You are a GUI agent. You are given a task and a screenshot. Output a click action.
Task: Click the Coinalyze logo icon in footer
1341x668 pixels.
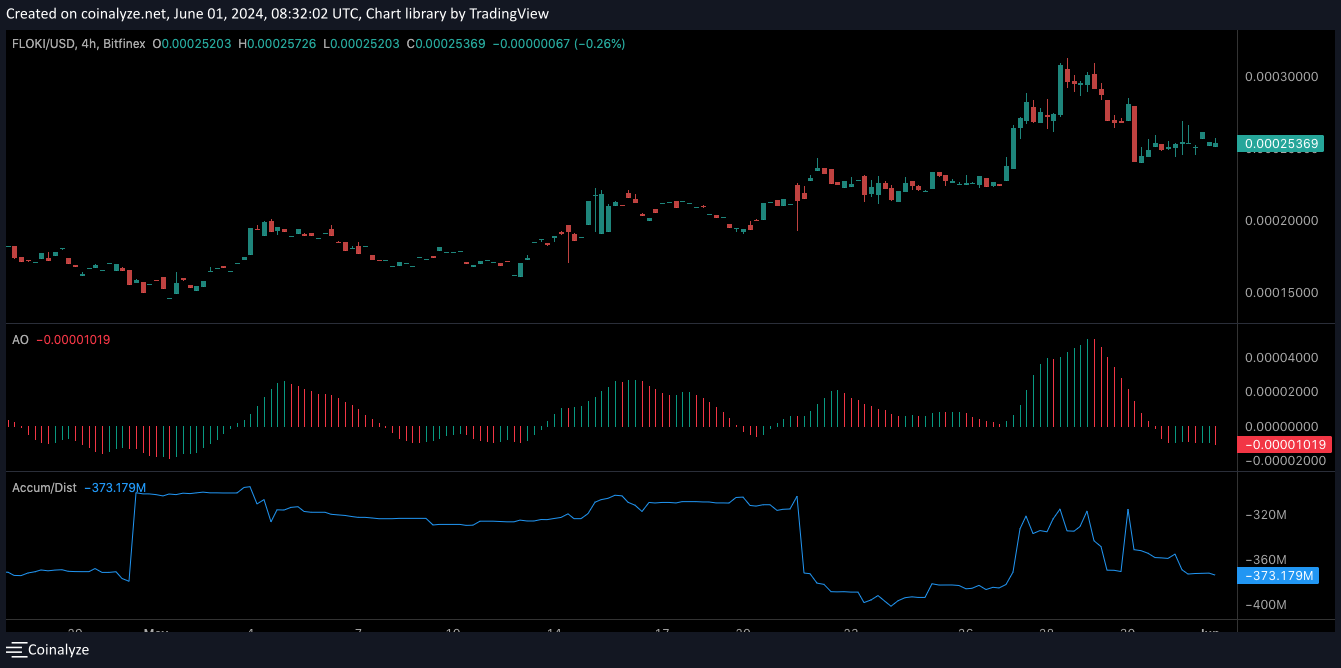coord(16,650)
